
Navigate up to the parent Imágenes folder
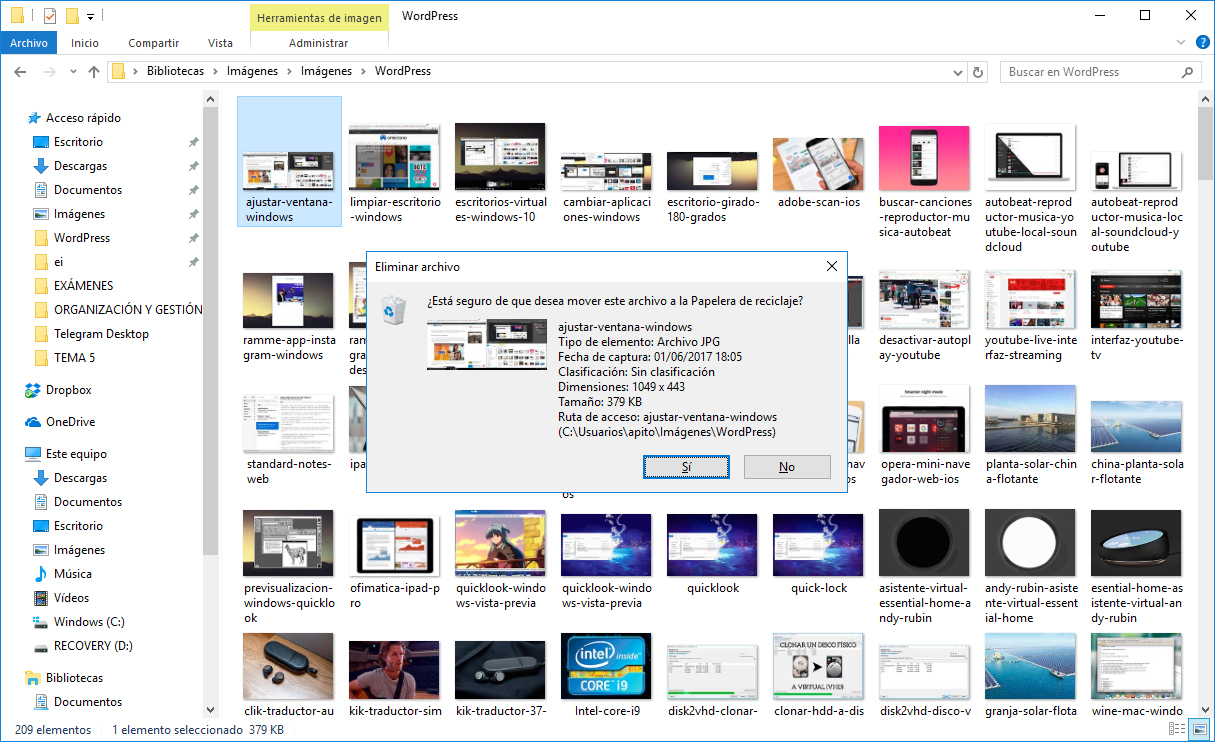coord(93,71)
